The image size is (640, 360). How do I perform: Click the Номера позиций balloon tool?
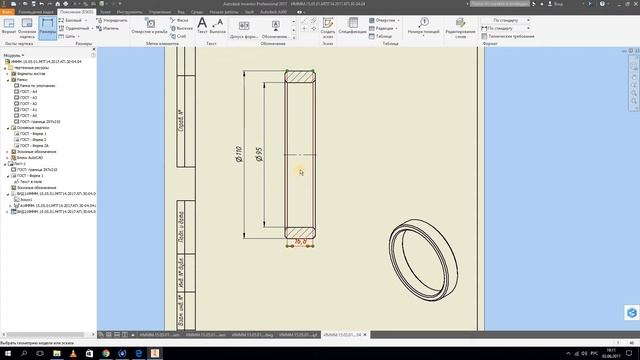[424, 26]
